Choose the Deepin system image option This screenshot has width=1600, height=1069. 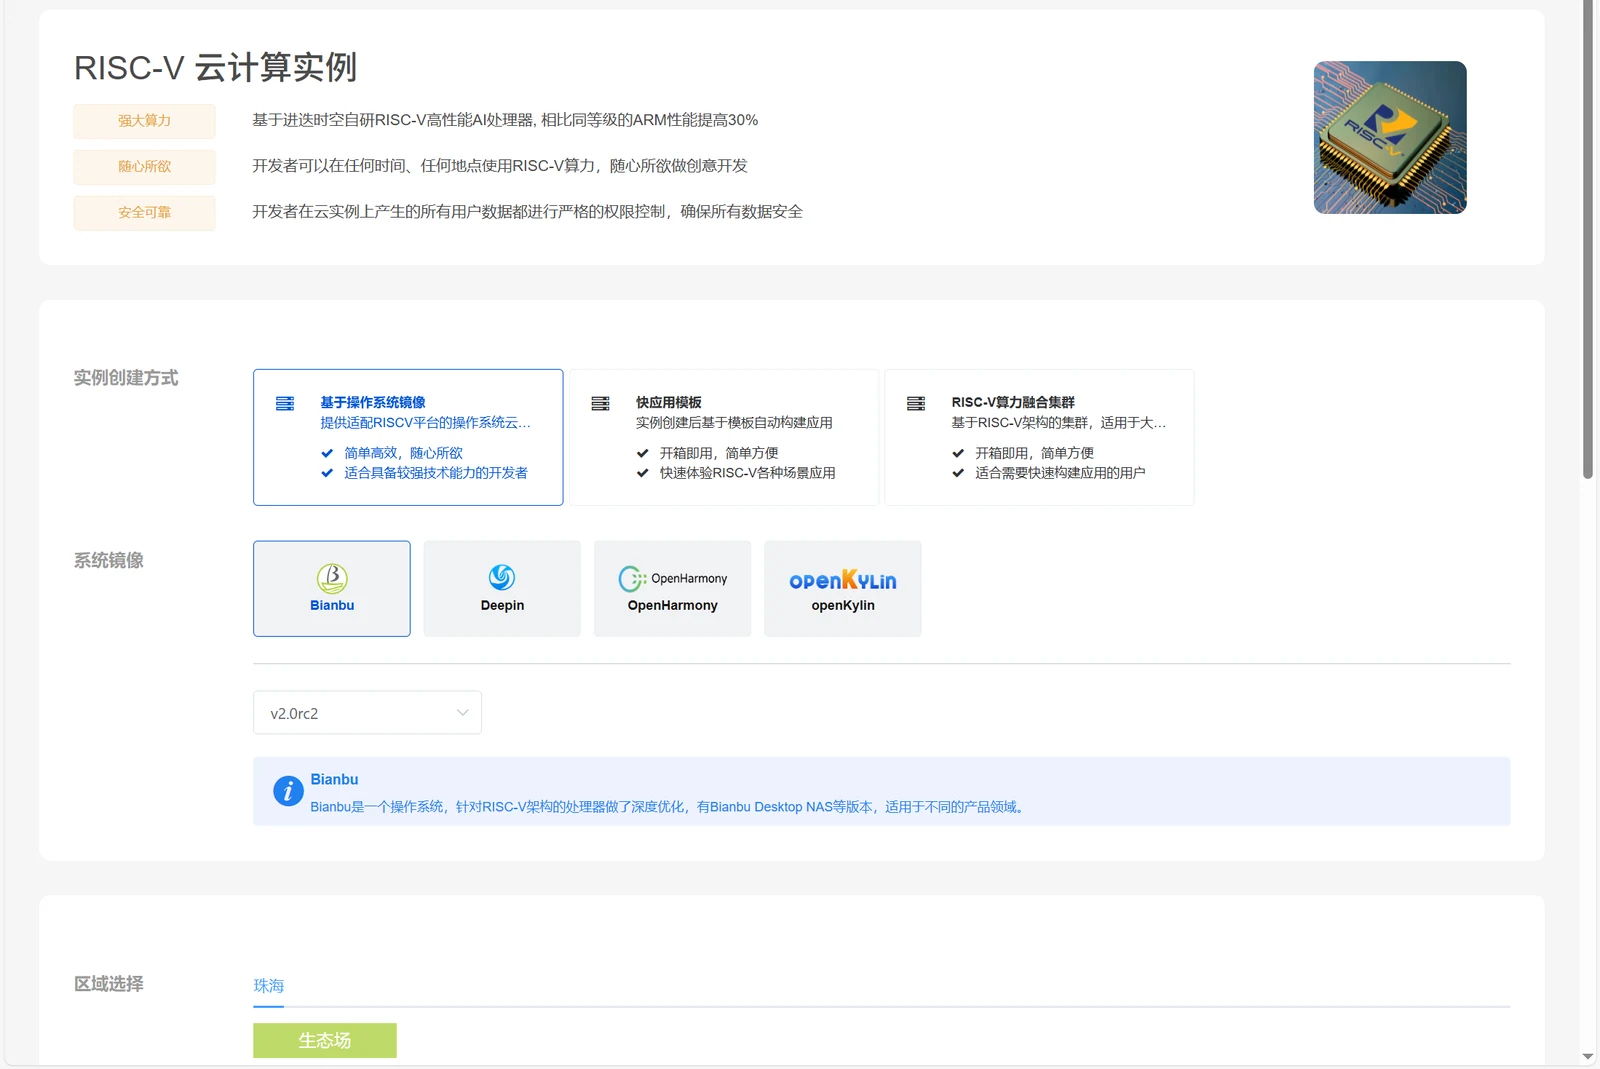tap(502, 588)
